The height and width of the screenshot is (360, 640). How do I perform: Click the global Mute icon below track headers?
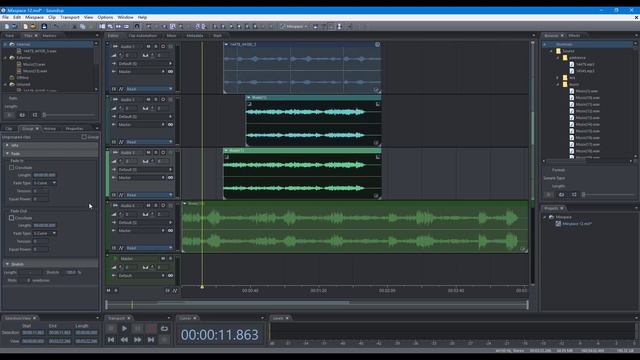109,291
